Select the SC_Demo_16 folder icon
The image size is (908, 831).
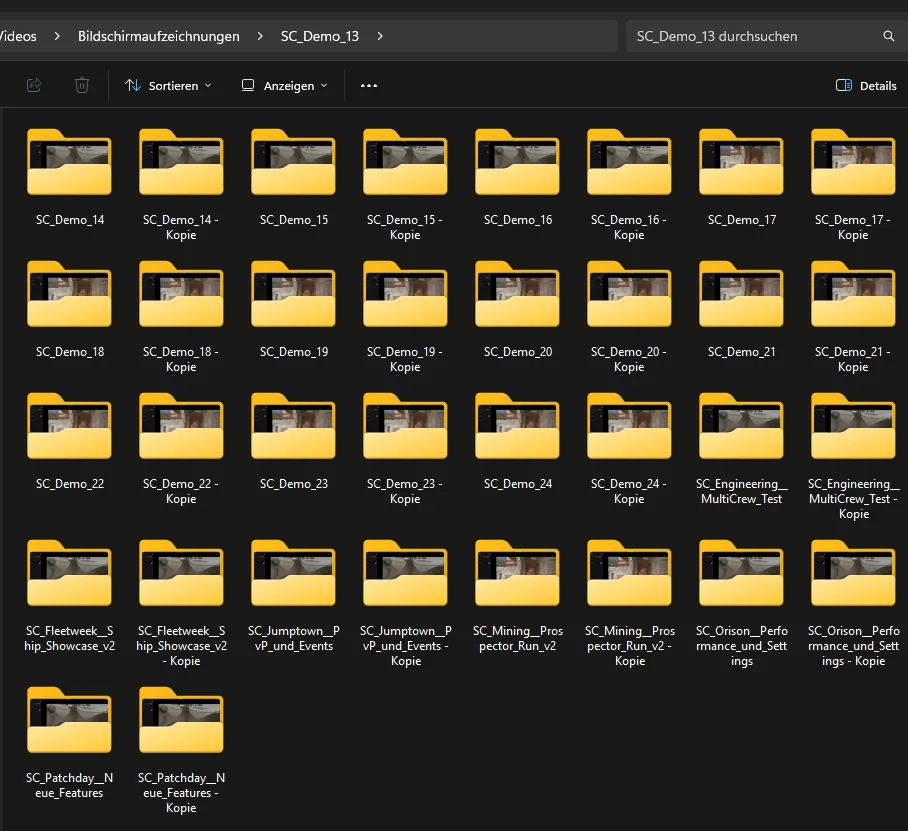(x=517, y=162)
